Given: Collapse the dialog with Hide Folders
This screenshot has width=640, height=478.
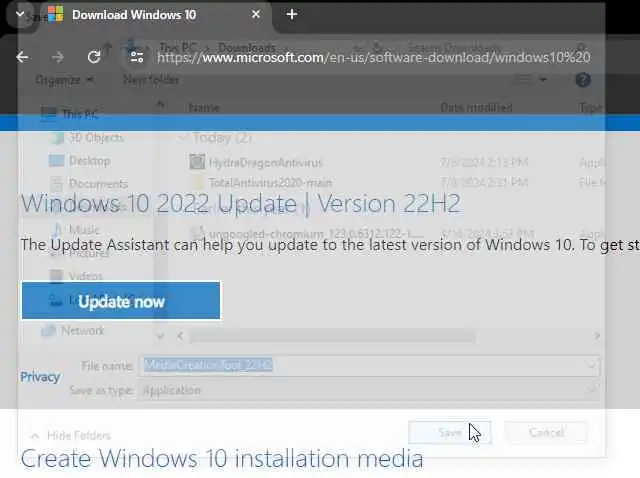Looking at the screenshot, I should pos(71,436).
